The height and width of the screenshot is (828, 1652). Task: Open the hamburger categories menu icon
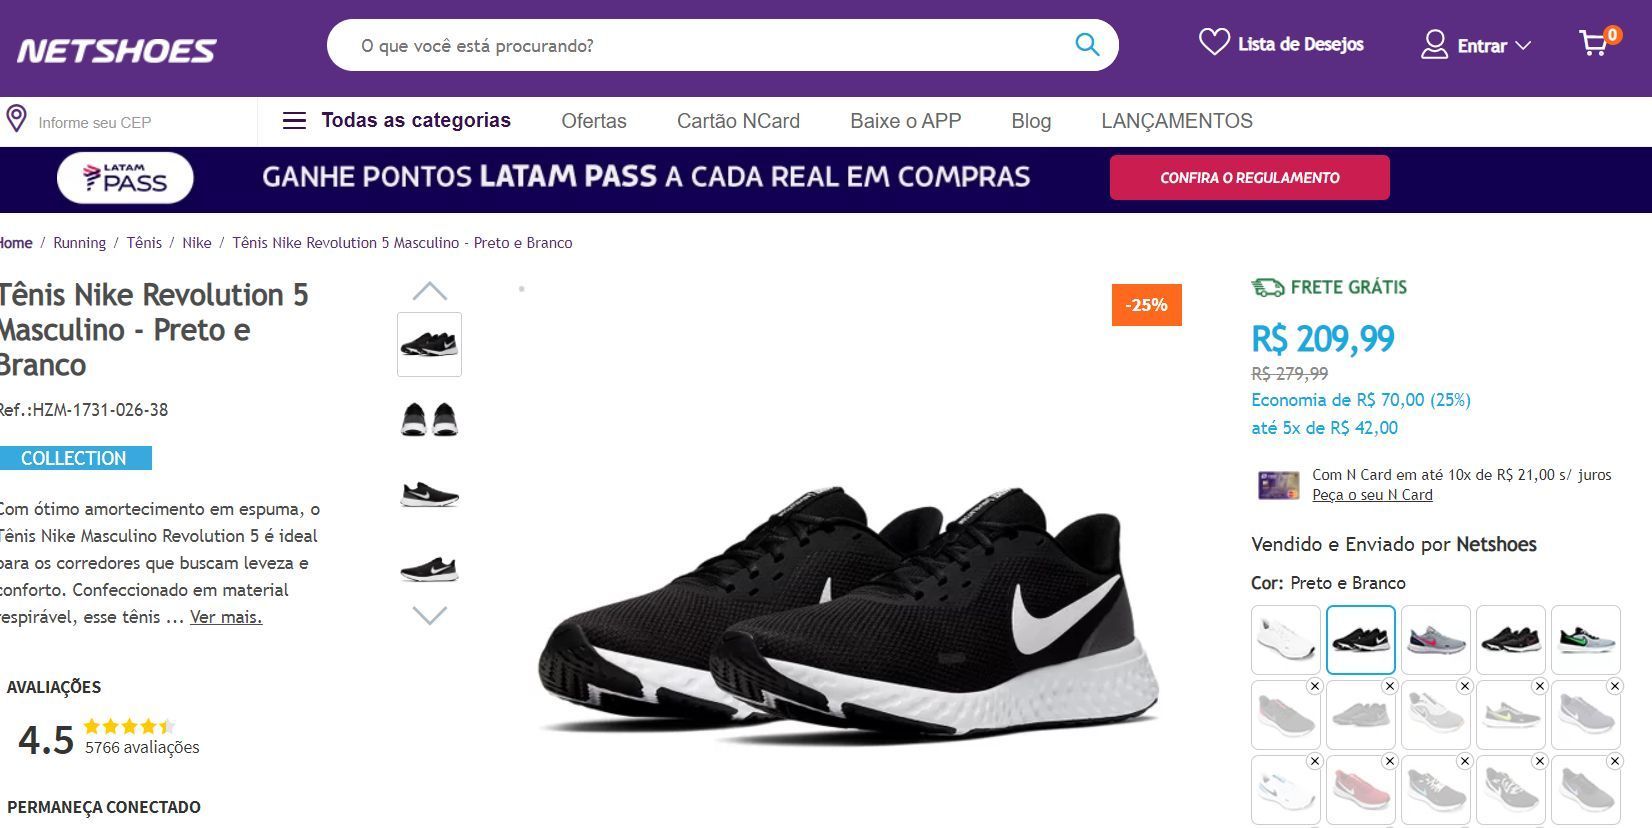(x=294, y=121)
